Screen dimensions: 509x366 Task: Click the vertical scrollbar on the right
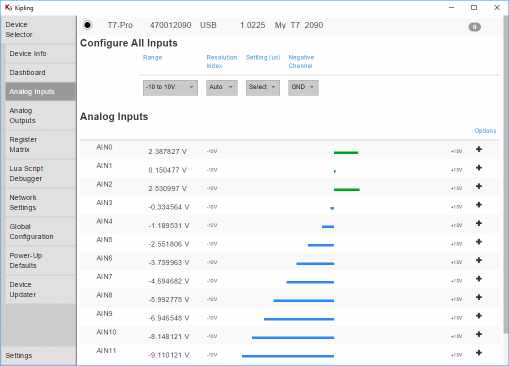click(x=506, y=173)
